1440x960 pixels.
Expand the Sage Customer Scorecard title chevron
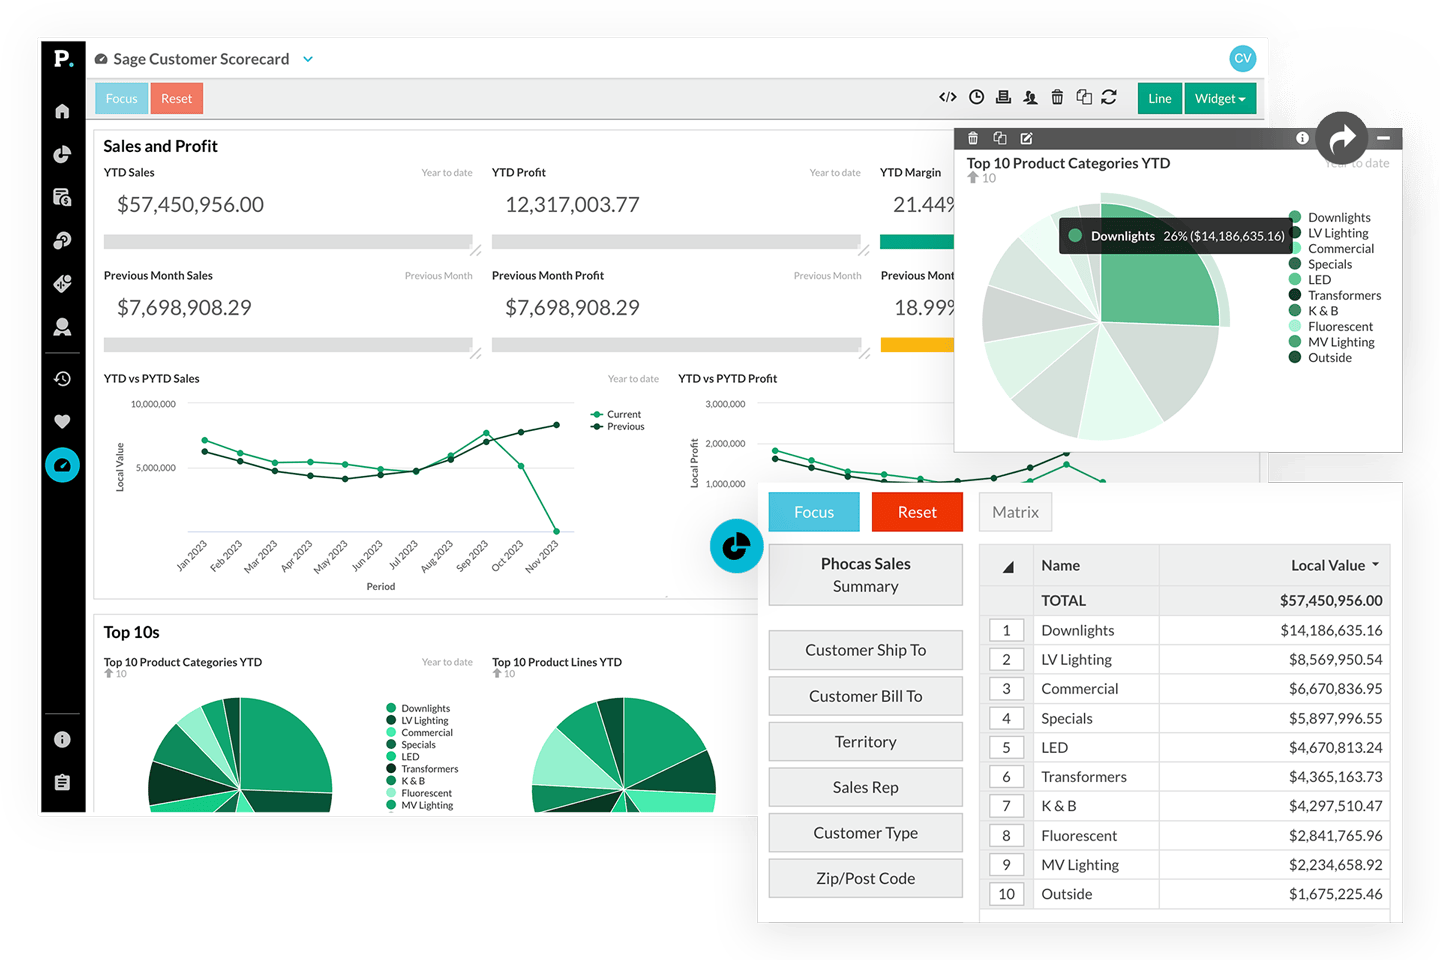coord(308,59)
